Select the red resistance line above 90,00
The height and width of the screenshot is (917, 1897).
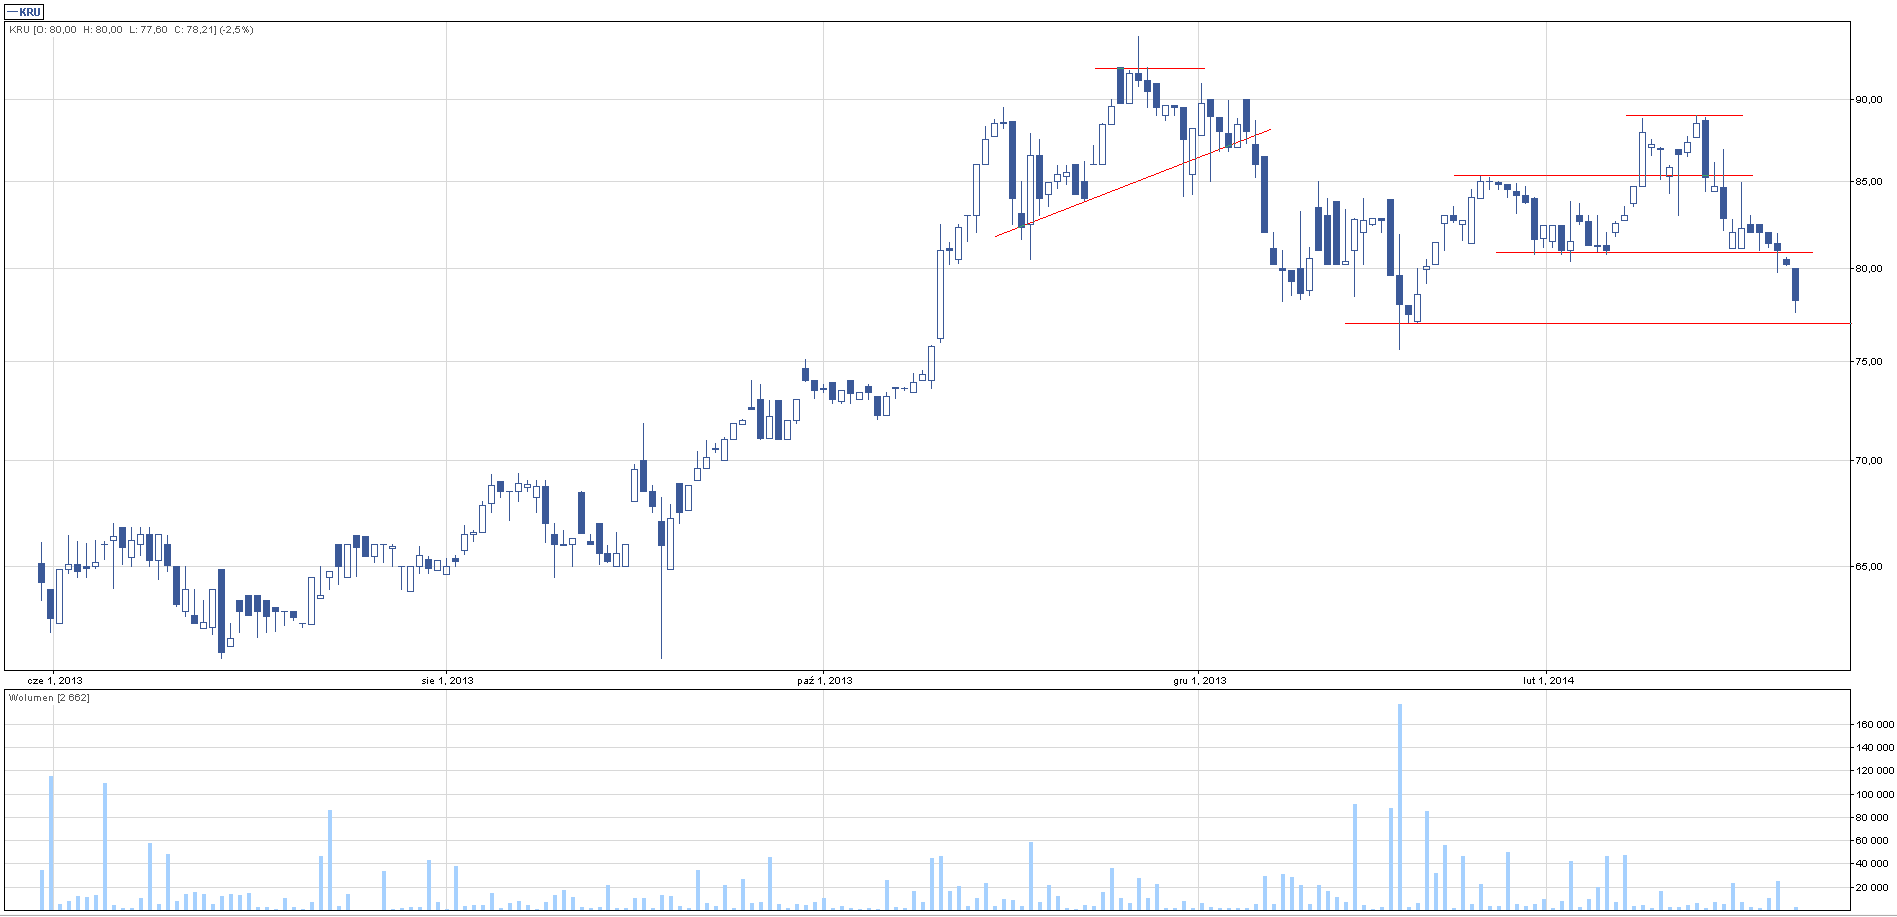1150,68
